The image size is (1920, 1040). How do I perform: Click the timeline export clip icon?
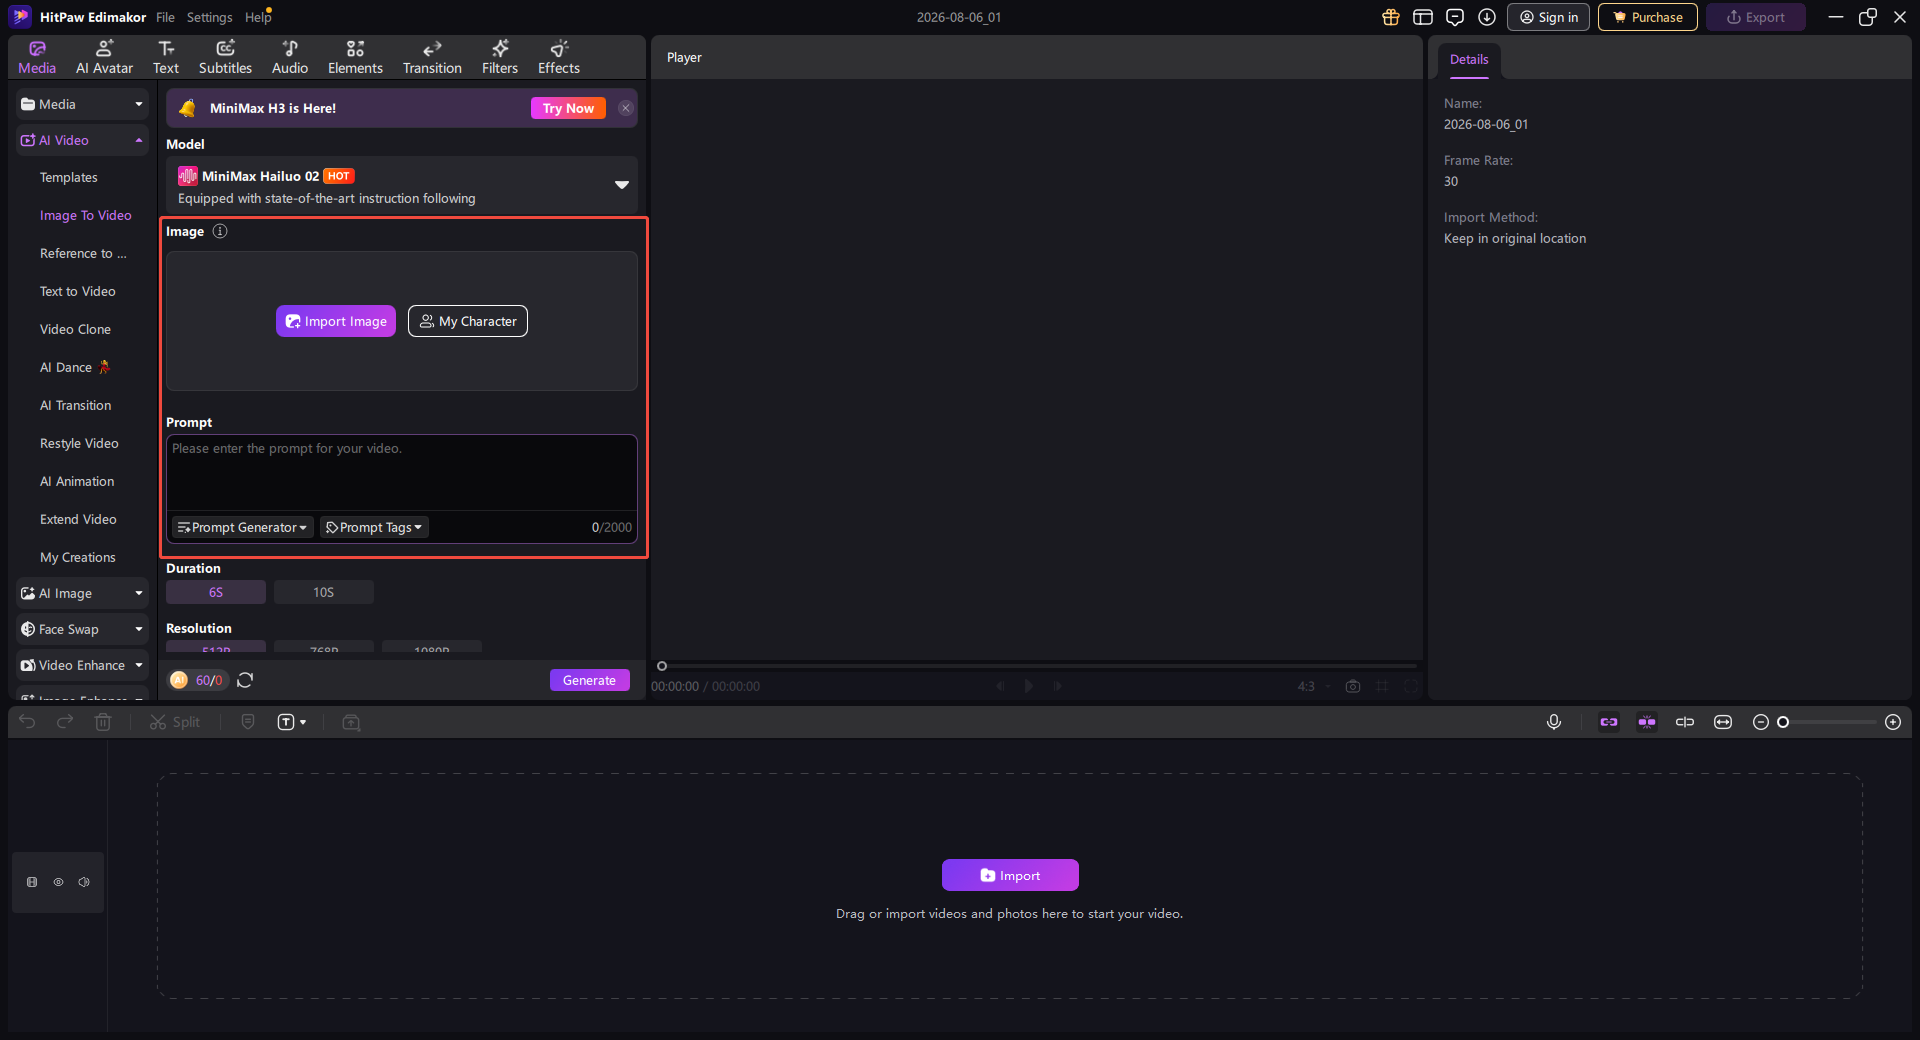click(351, 722)
